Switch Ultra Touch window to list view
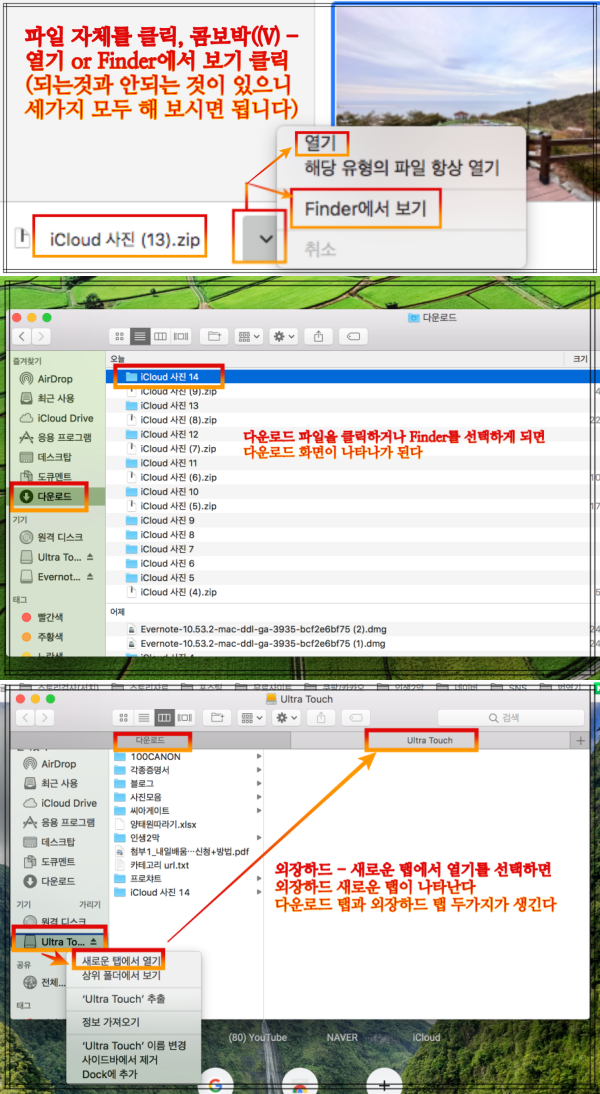600x1094 pixels. [x=144, y=717]
